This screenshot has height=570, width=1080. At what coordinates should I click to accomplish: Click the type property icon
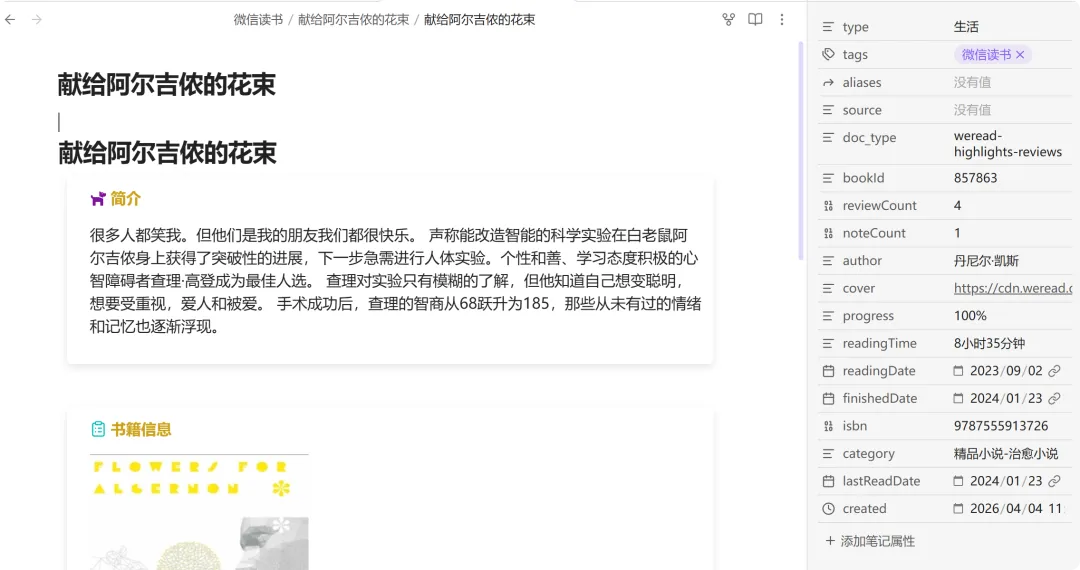click(x=828, y=27)
